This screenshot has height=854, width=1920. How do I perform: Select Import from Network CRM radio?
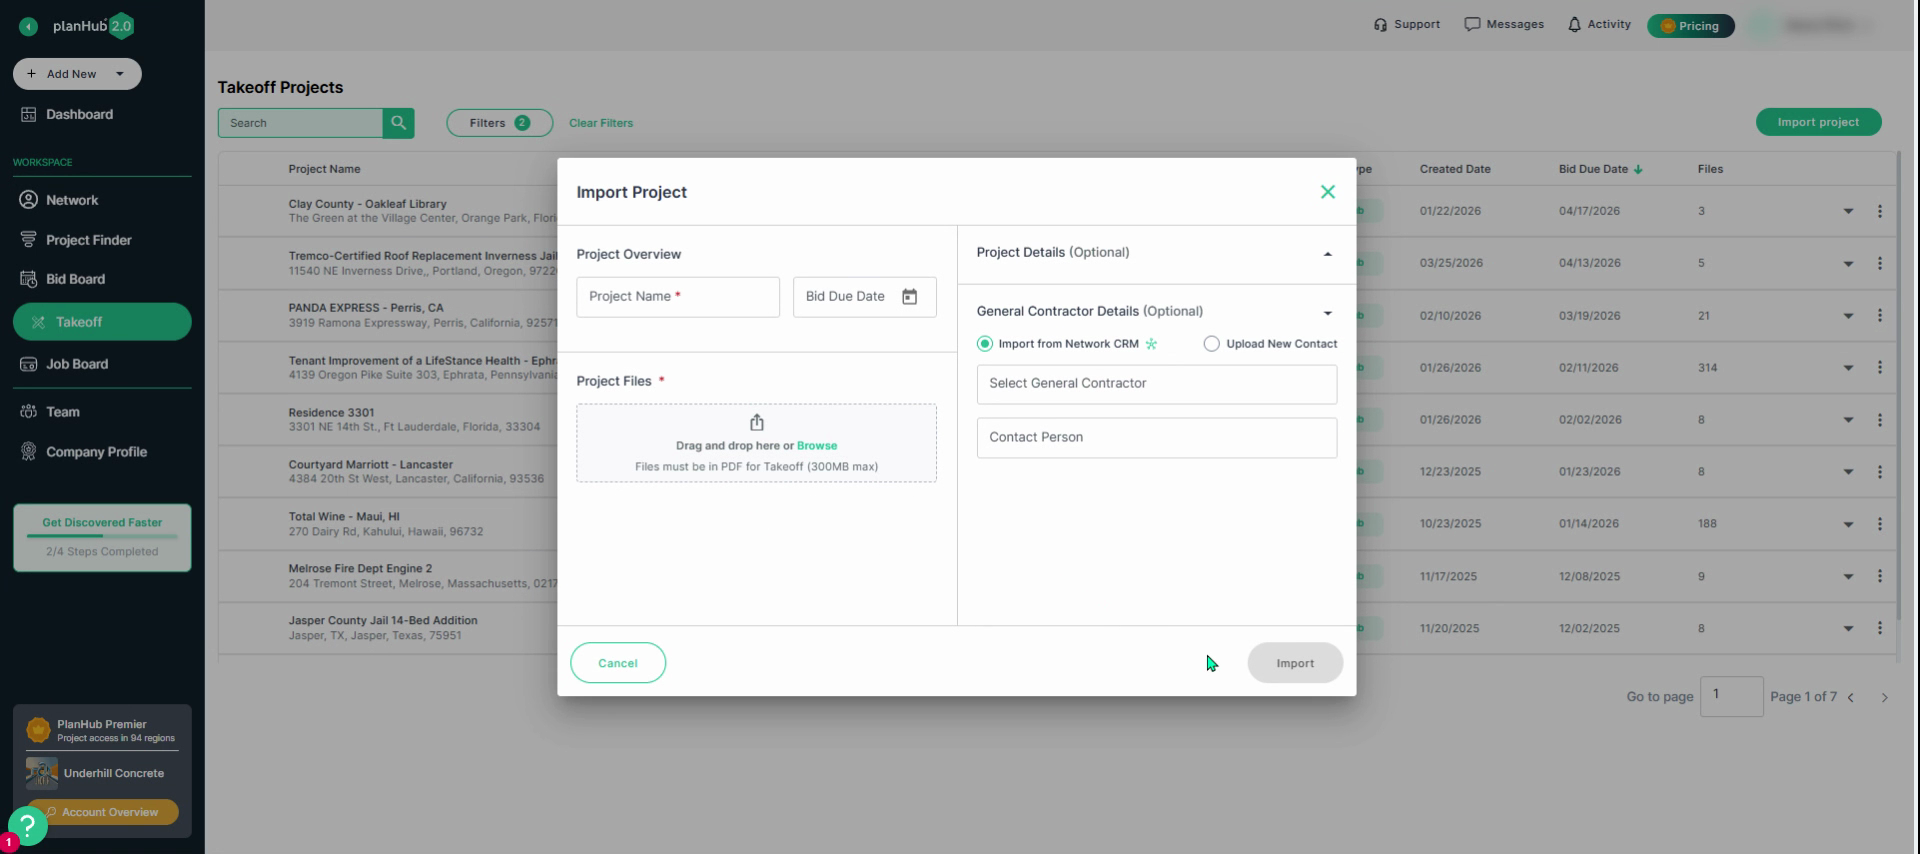tap(985, 344)
